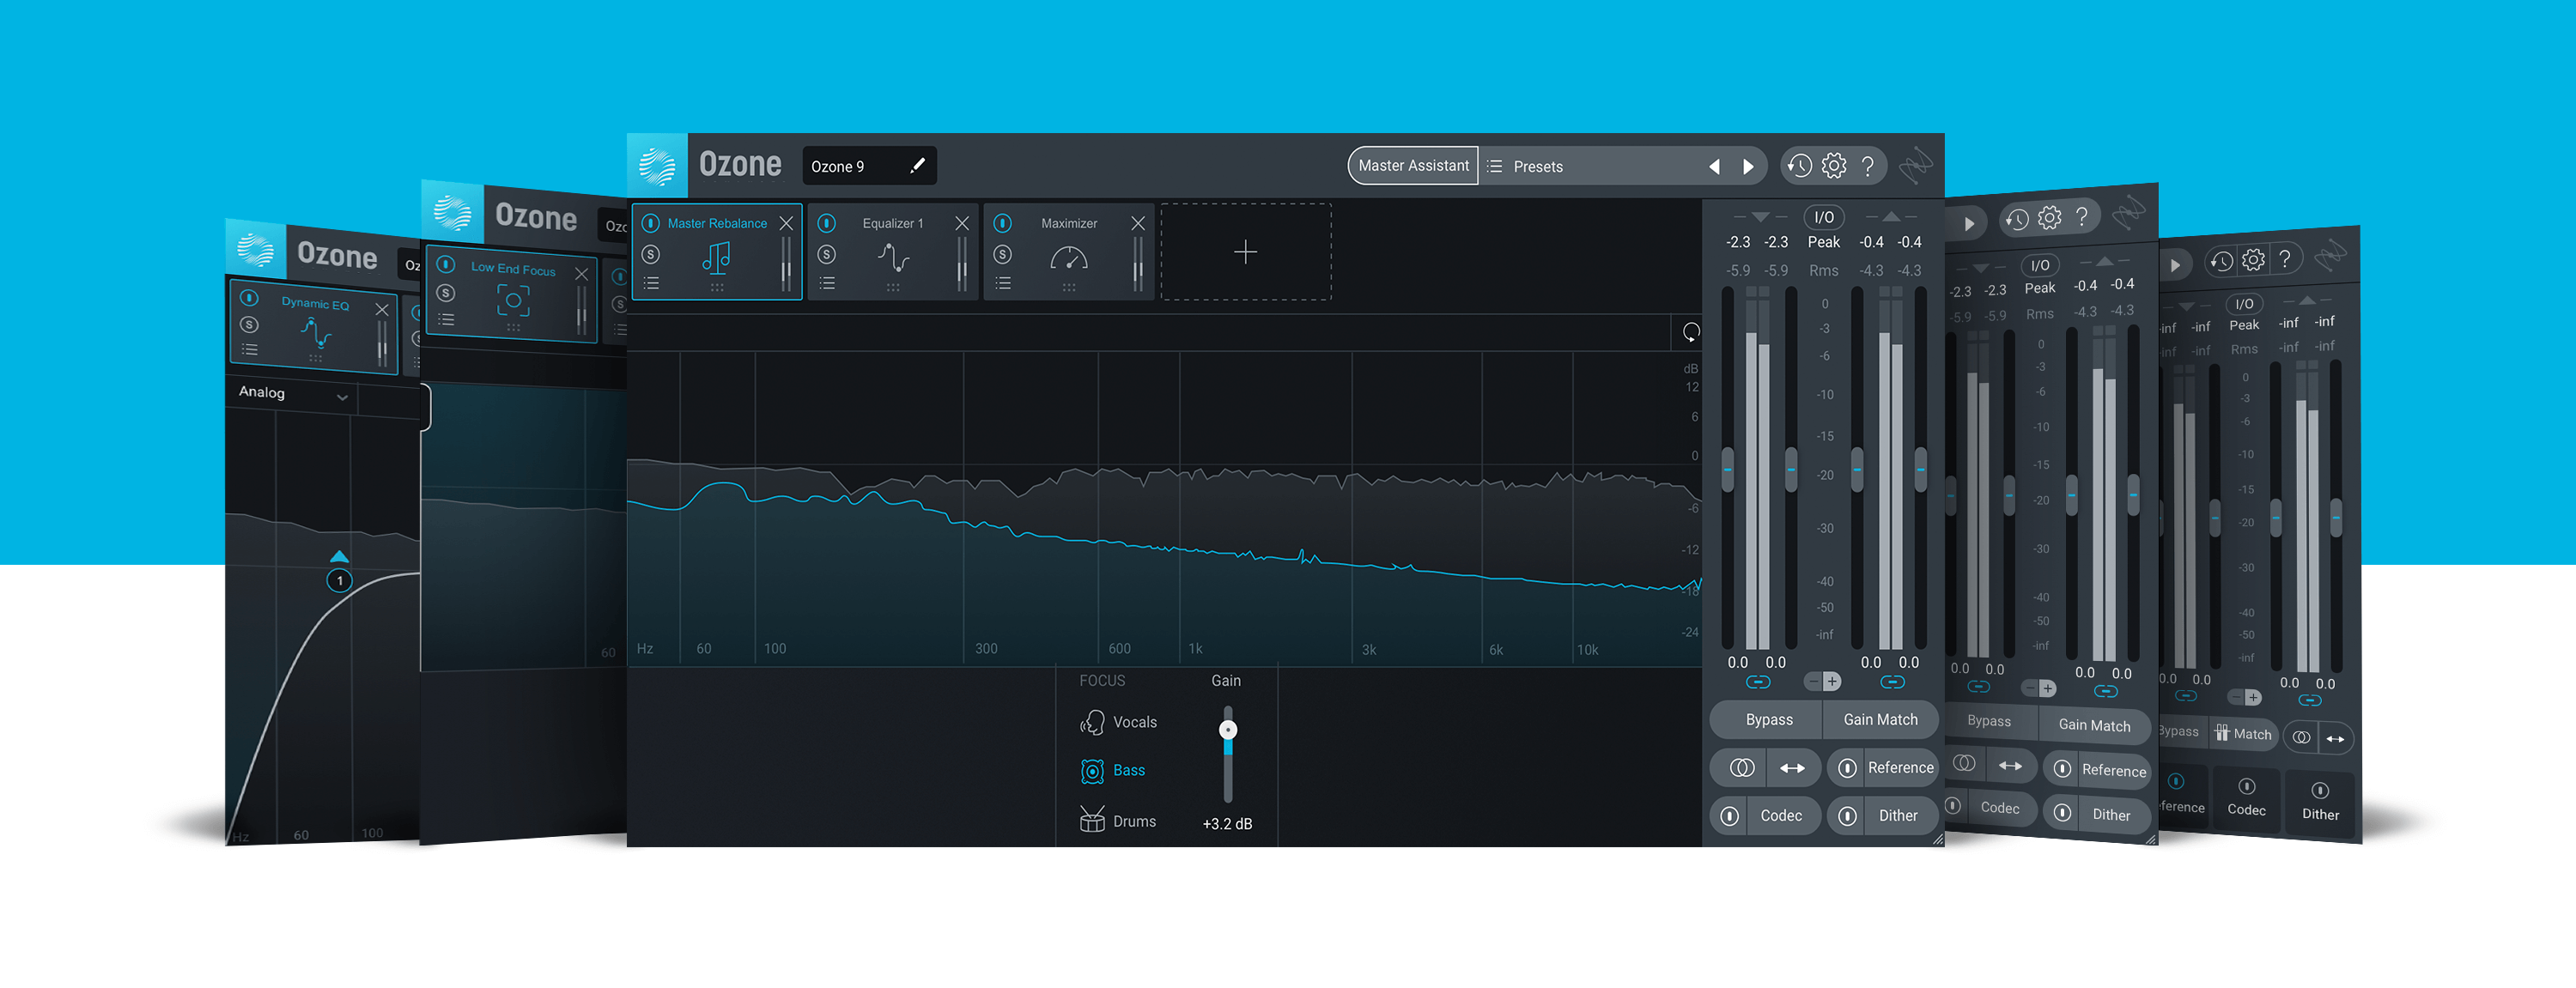Open the Maximizer module preset list icon
Screen dimensions: 2576x988
pyautogui.click(x=1003, y=284)
